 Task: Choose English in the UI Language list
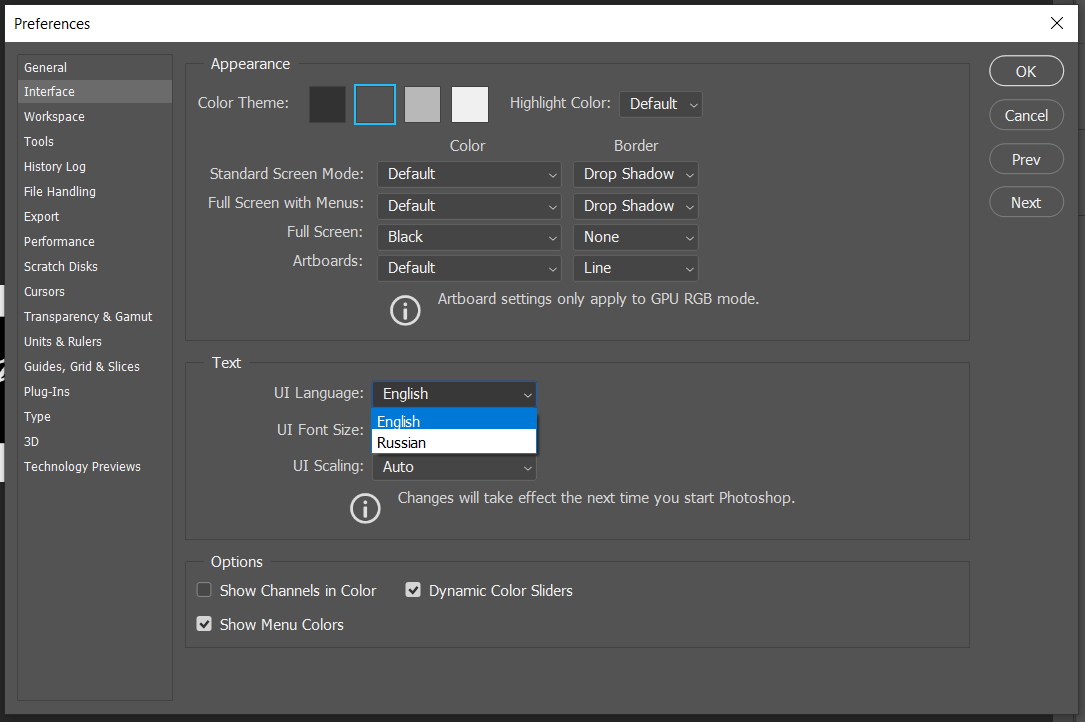pos(454,422)
